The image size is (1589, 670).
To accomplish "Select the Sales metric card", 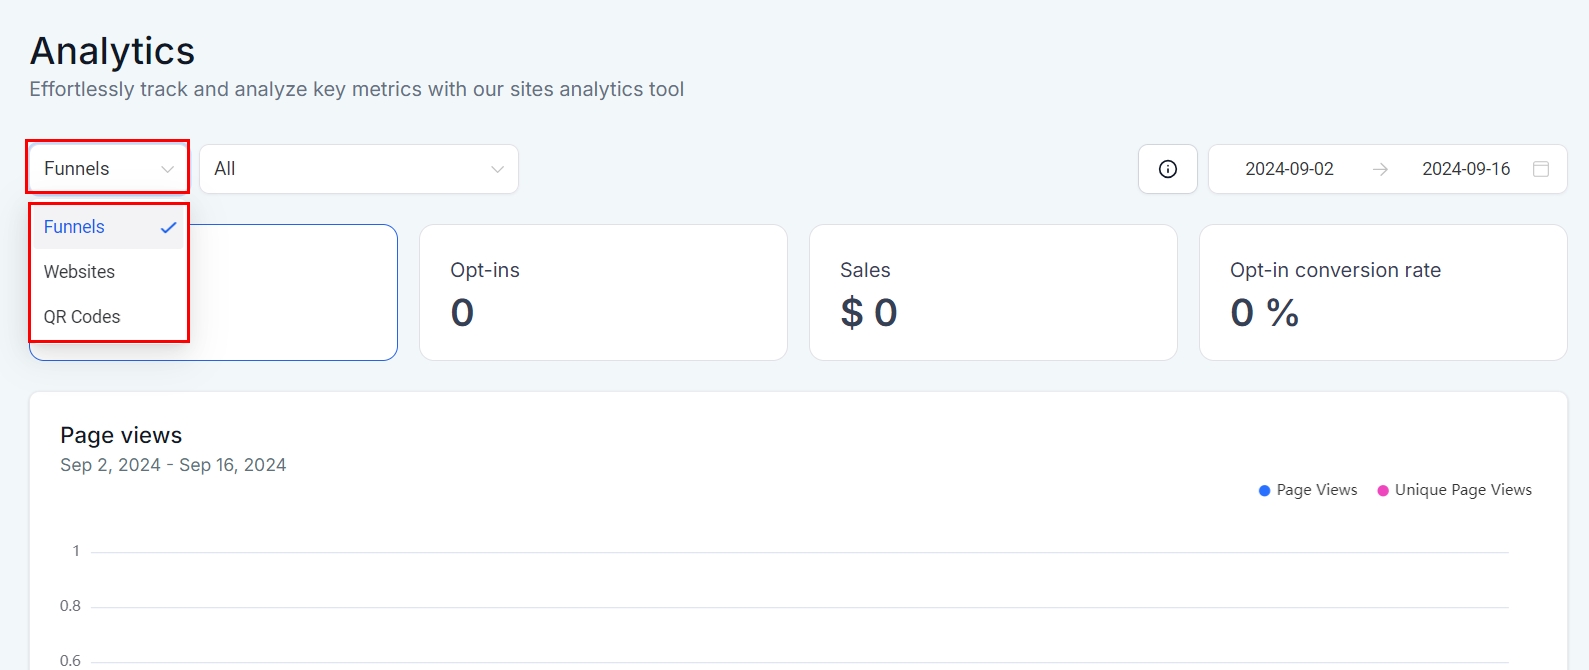I will pos(993,292).
